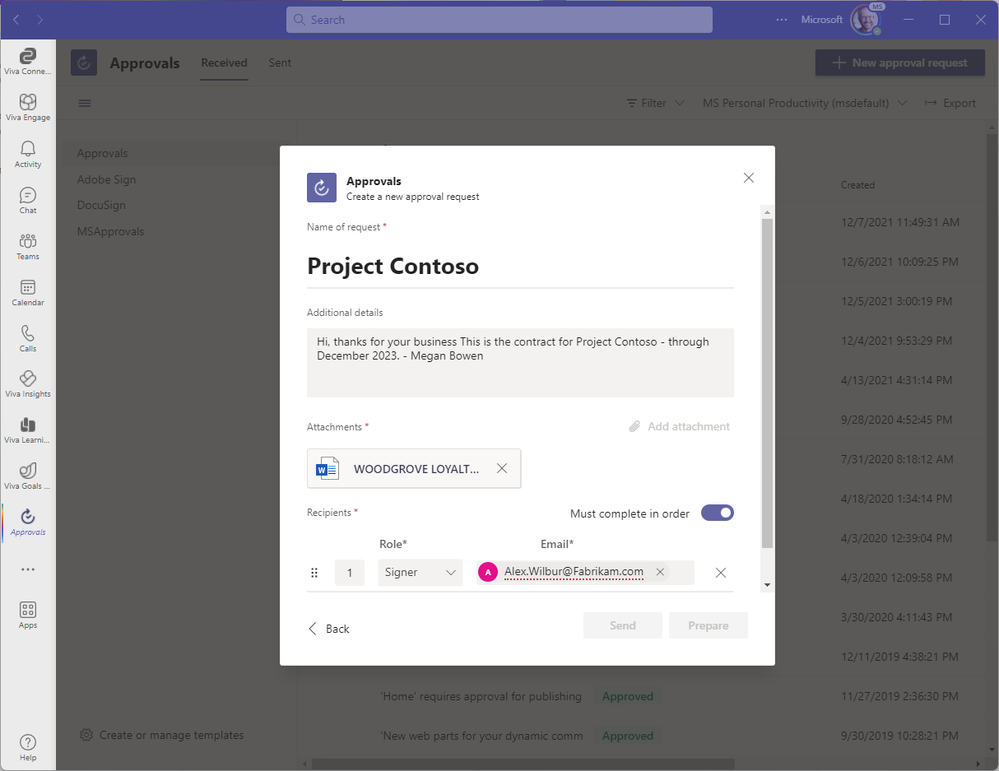Click the dialog scrollbar down arrow

coord(767,585)
